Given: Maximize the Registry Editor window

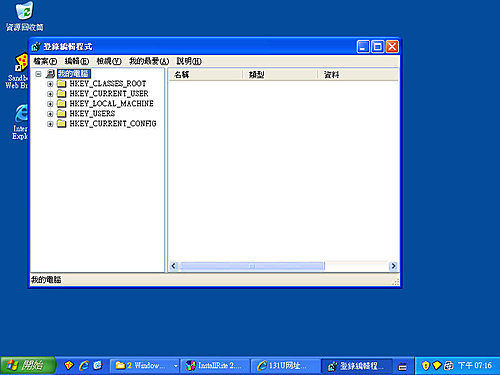Looking at the screenshot, I should (x=378, y=47).
